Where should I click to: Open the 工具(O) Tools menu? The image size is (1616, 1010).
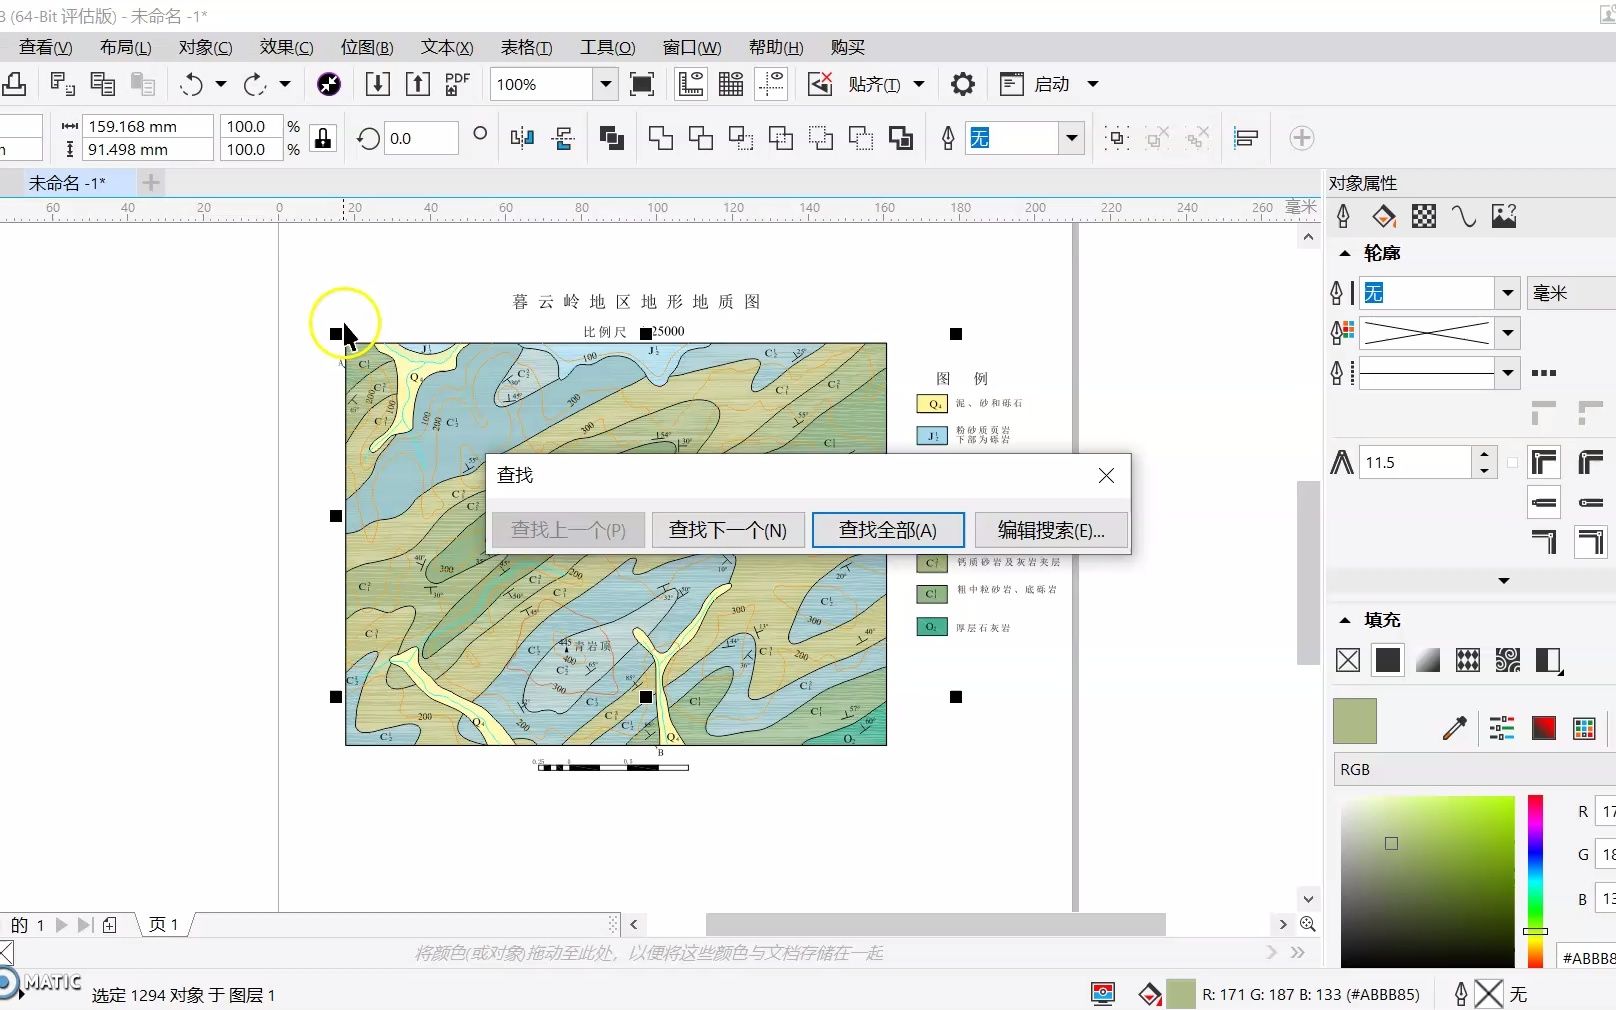tap(608, 47)
